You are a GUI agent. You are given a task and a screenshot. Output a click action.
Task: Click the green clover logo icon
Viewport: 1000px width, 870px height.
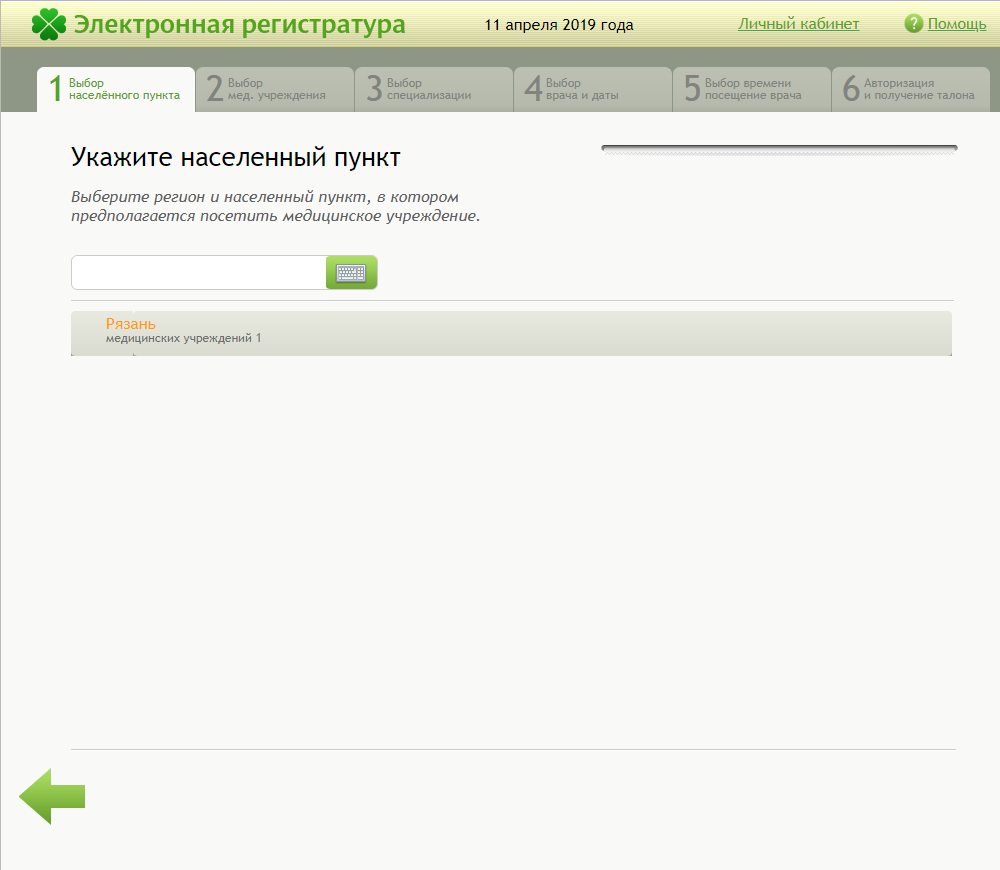pos(49,24)
